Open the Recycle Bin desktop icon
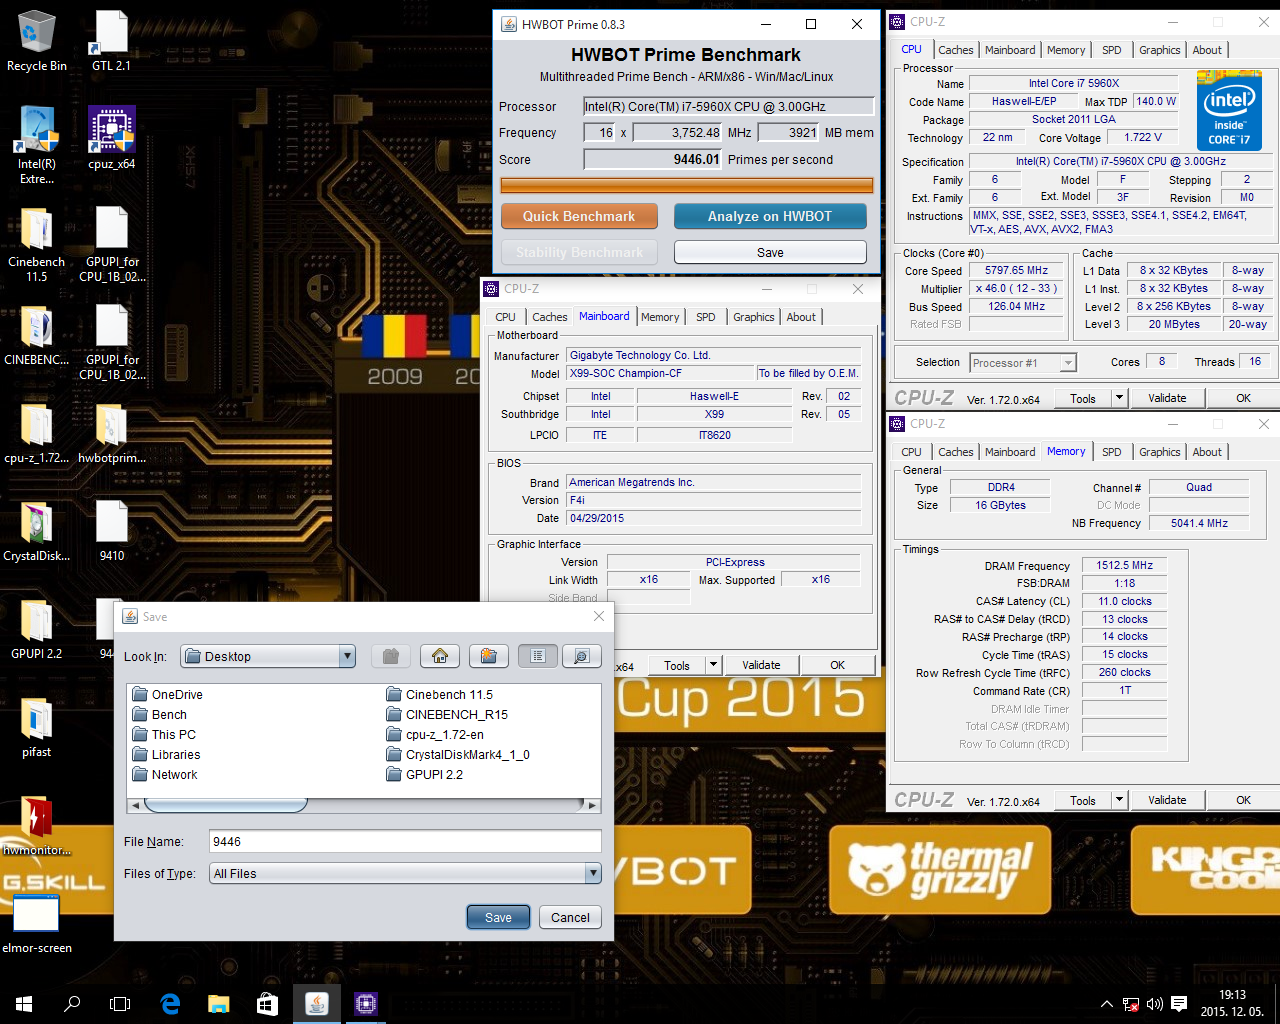The image size is (1280, 1024). click(x=37, y=42)
